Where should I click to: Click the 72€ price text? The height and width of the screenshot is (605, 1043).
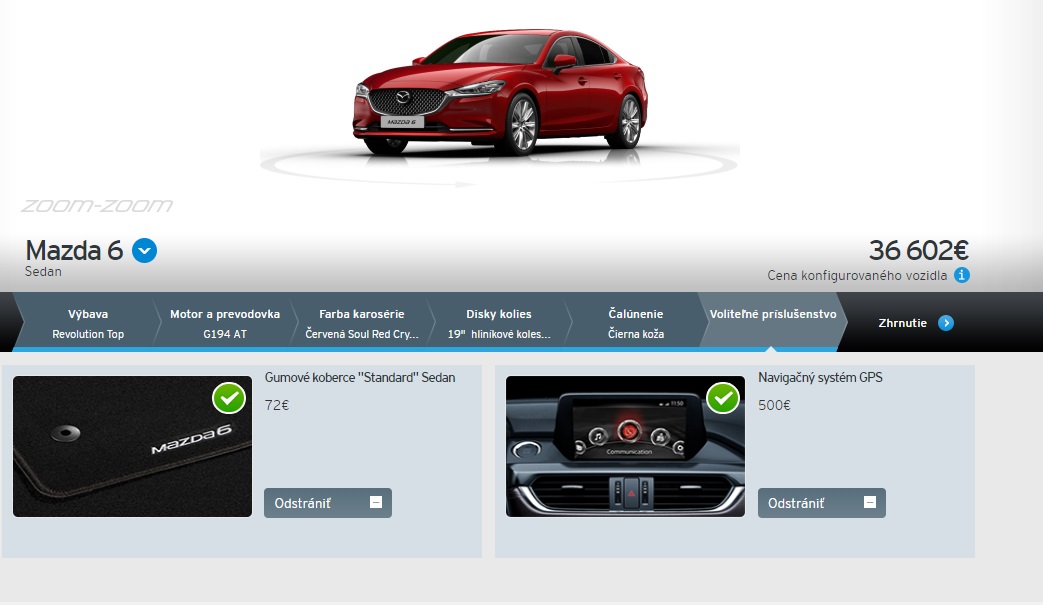[x=277, y=405]
